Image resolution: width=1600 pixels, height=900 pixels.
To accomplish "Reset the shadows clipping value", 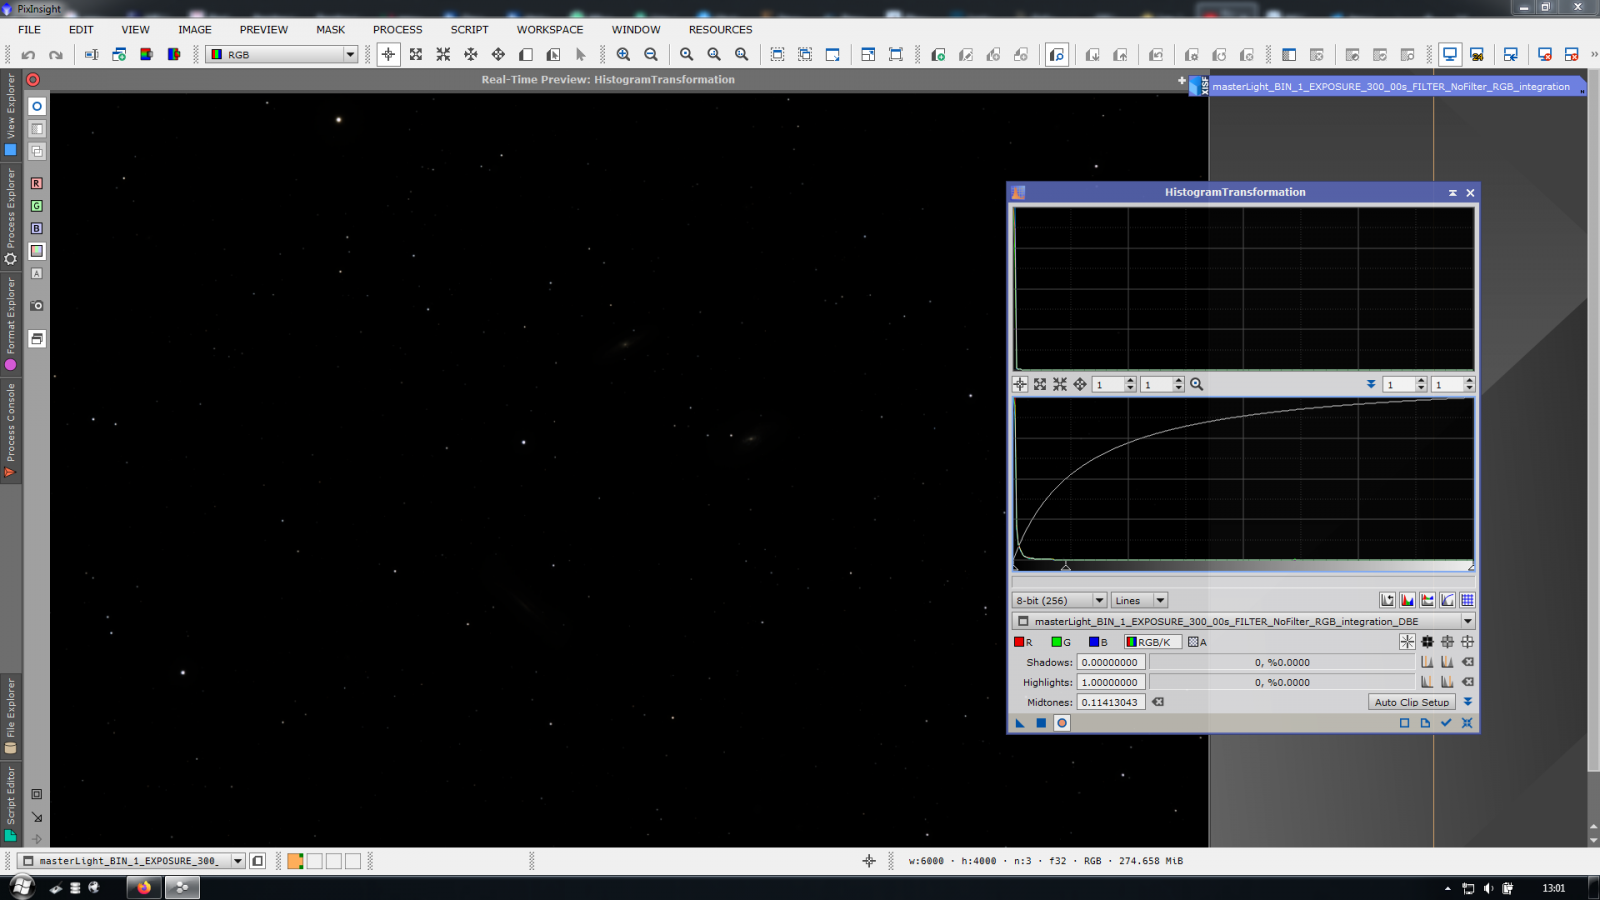I will coord(1468,662).
